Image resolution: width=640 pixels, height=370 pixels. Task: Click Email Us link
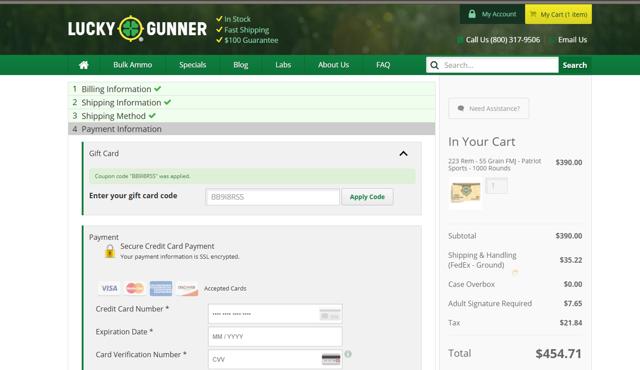[x=572, y=40]
